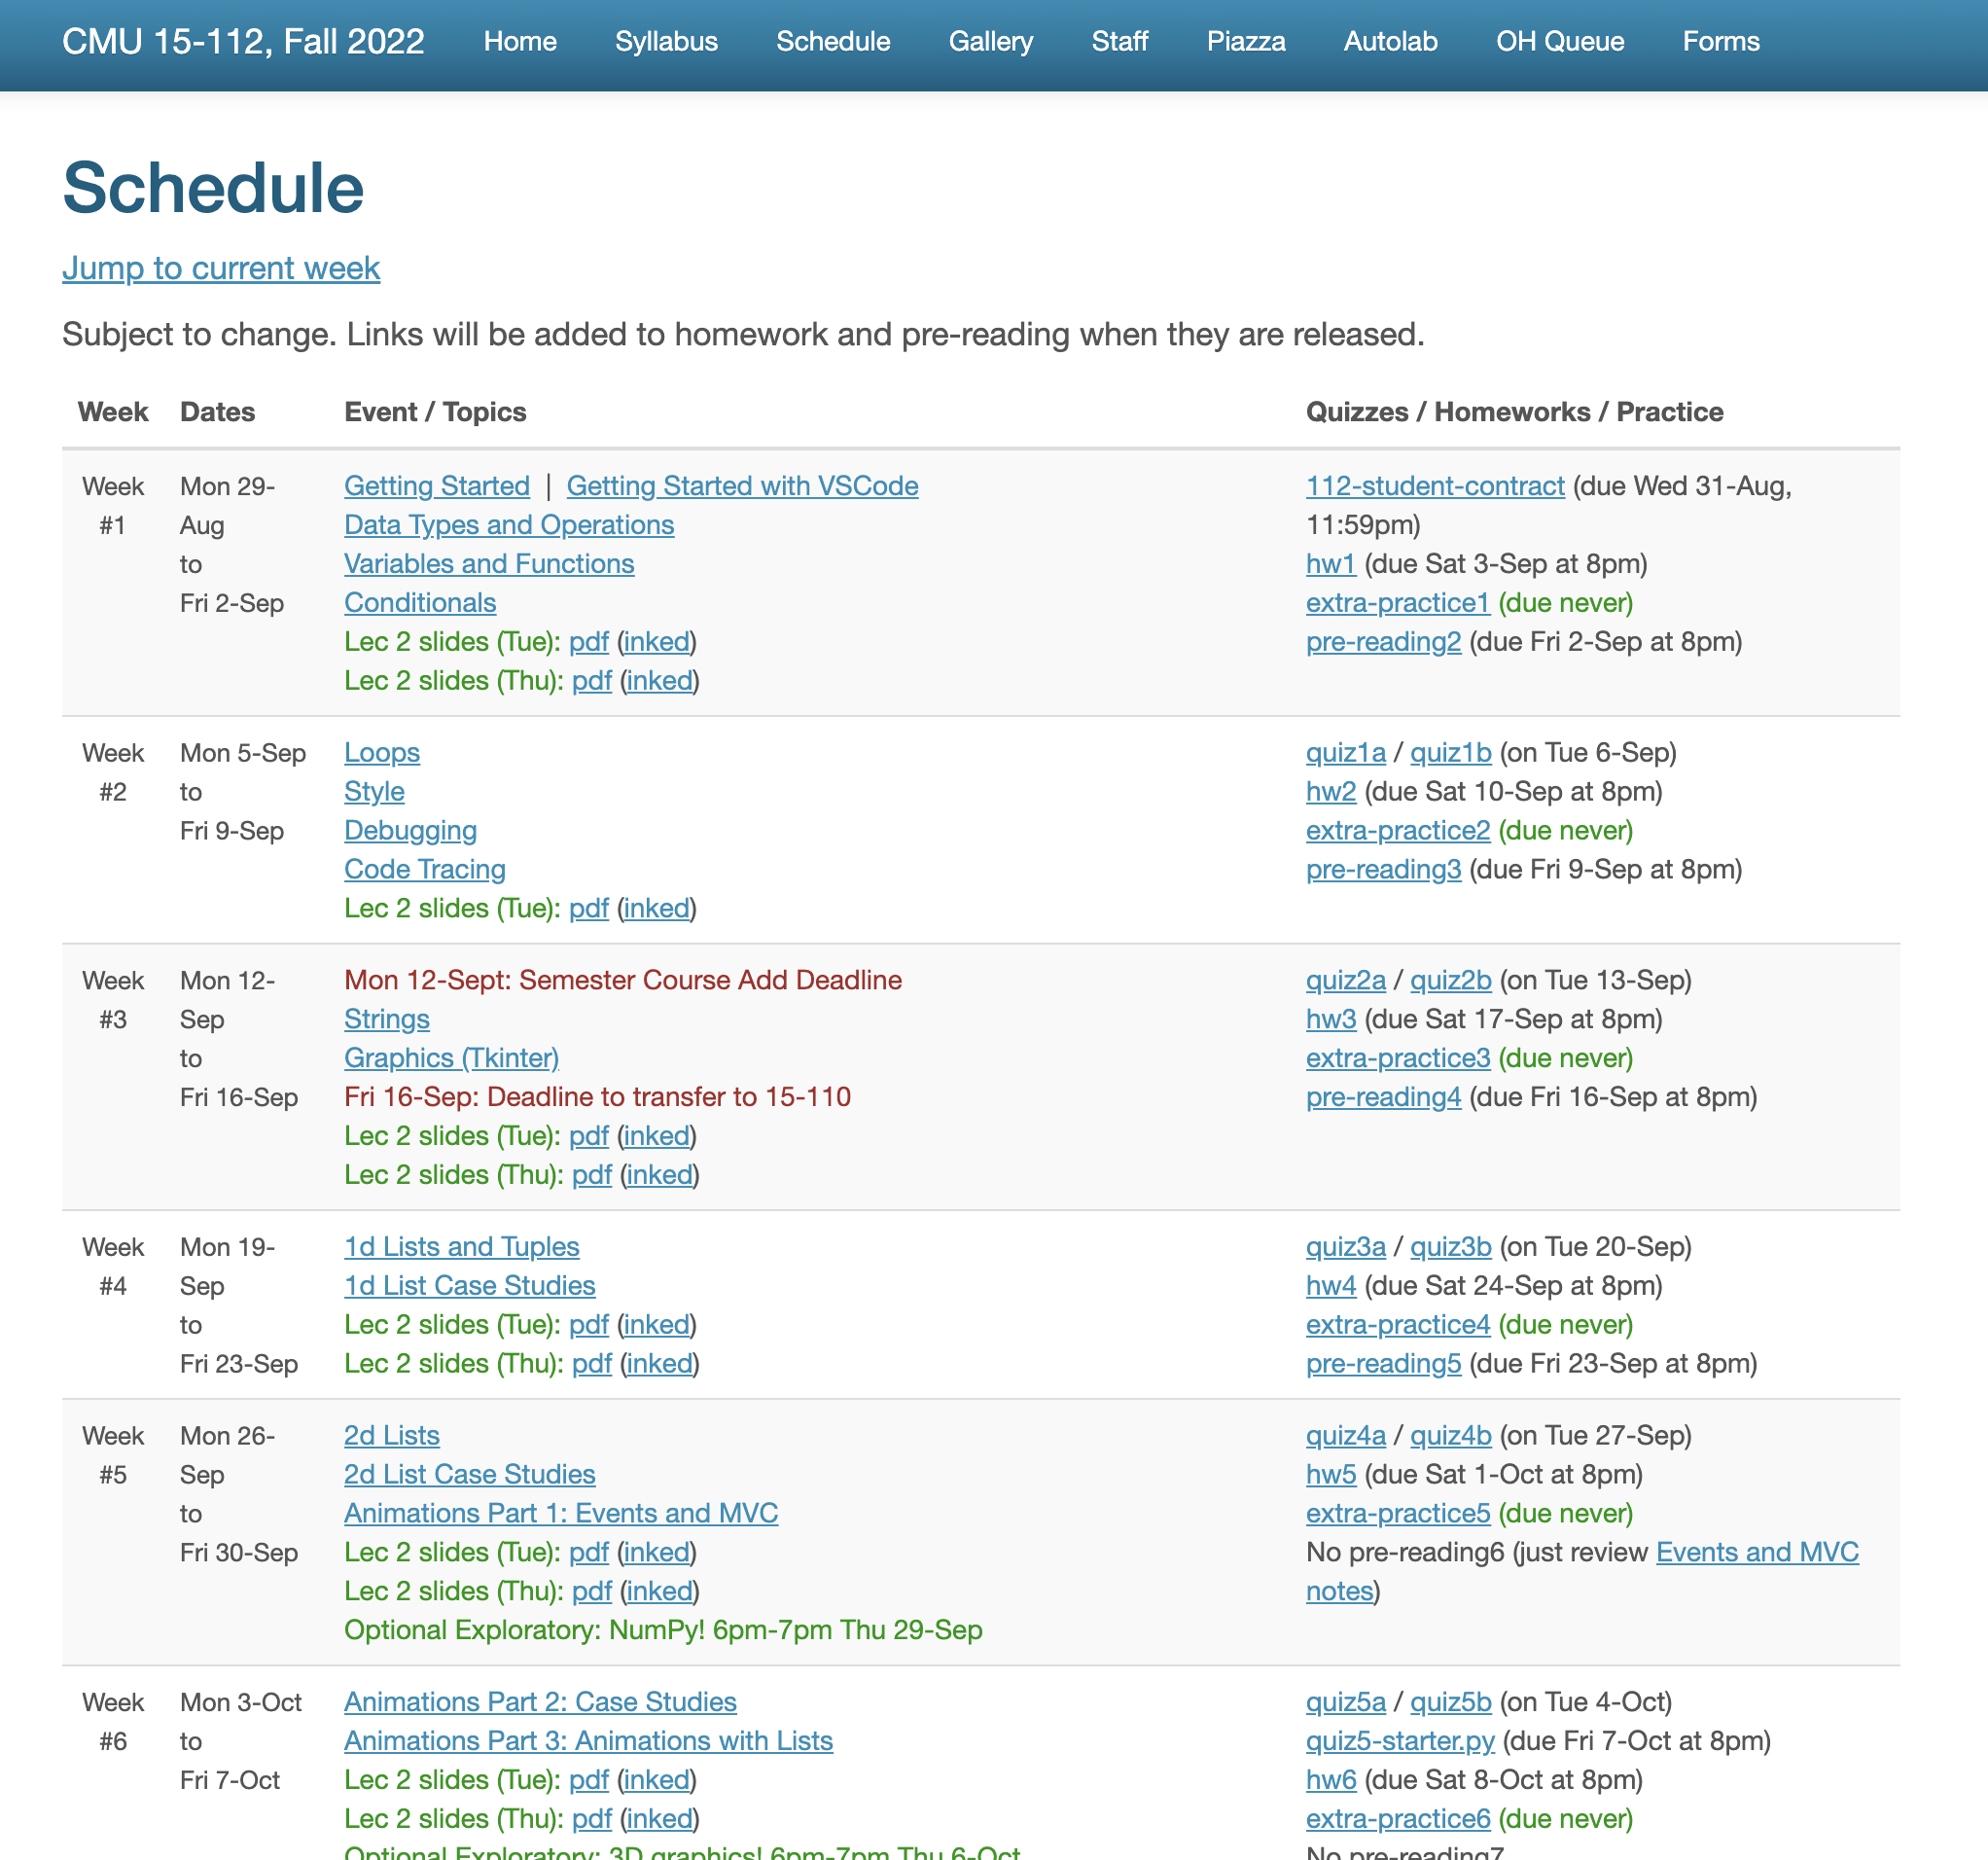
Task: Open pre-reading5 link
Action: [1383, 1364]
